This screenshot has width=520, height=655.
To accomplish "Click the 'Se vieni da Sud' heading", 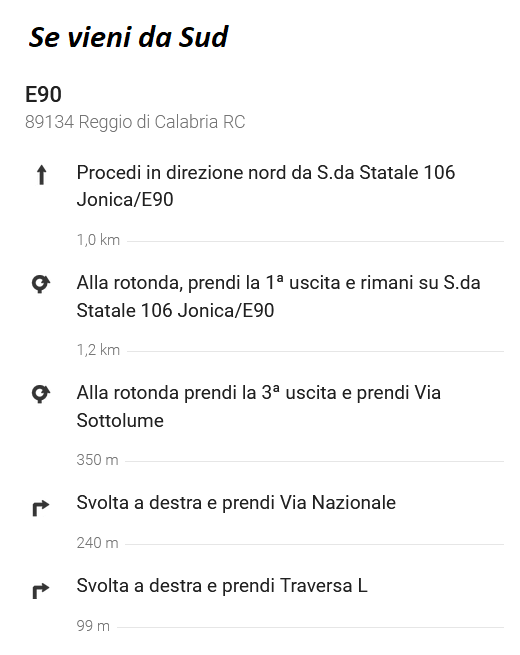I will [x=128, y=38].
